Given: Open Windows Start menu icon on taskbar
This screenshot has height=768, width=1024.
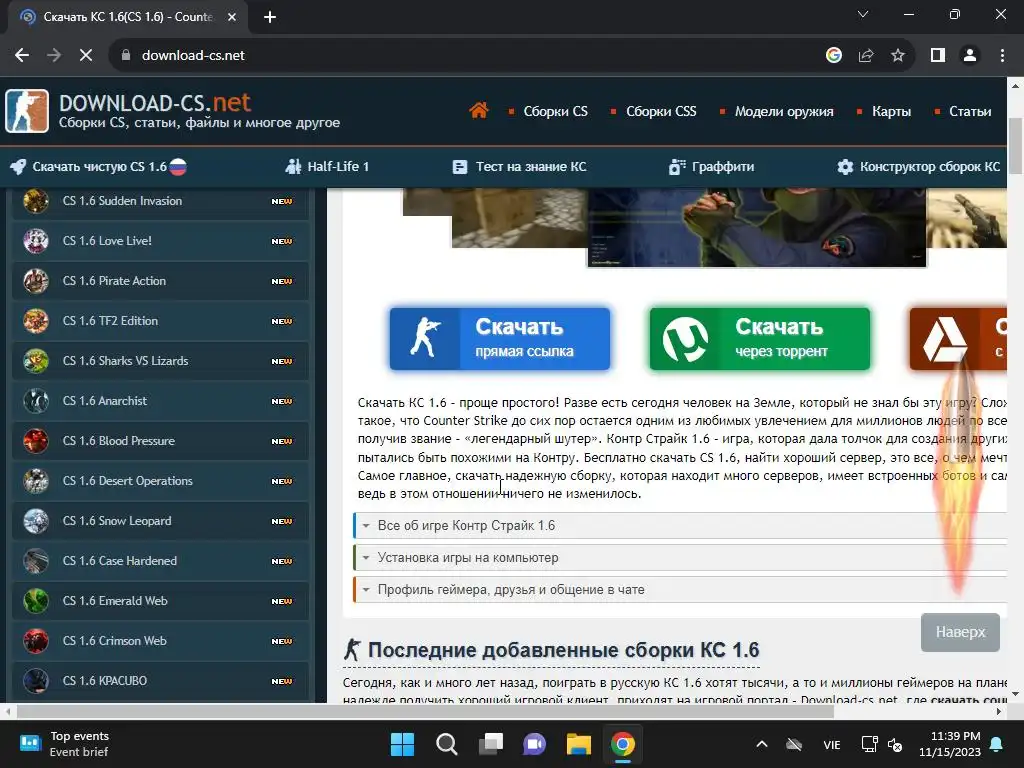Looking at the screenshot, I should pos(402,744).
